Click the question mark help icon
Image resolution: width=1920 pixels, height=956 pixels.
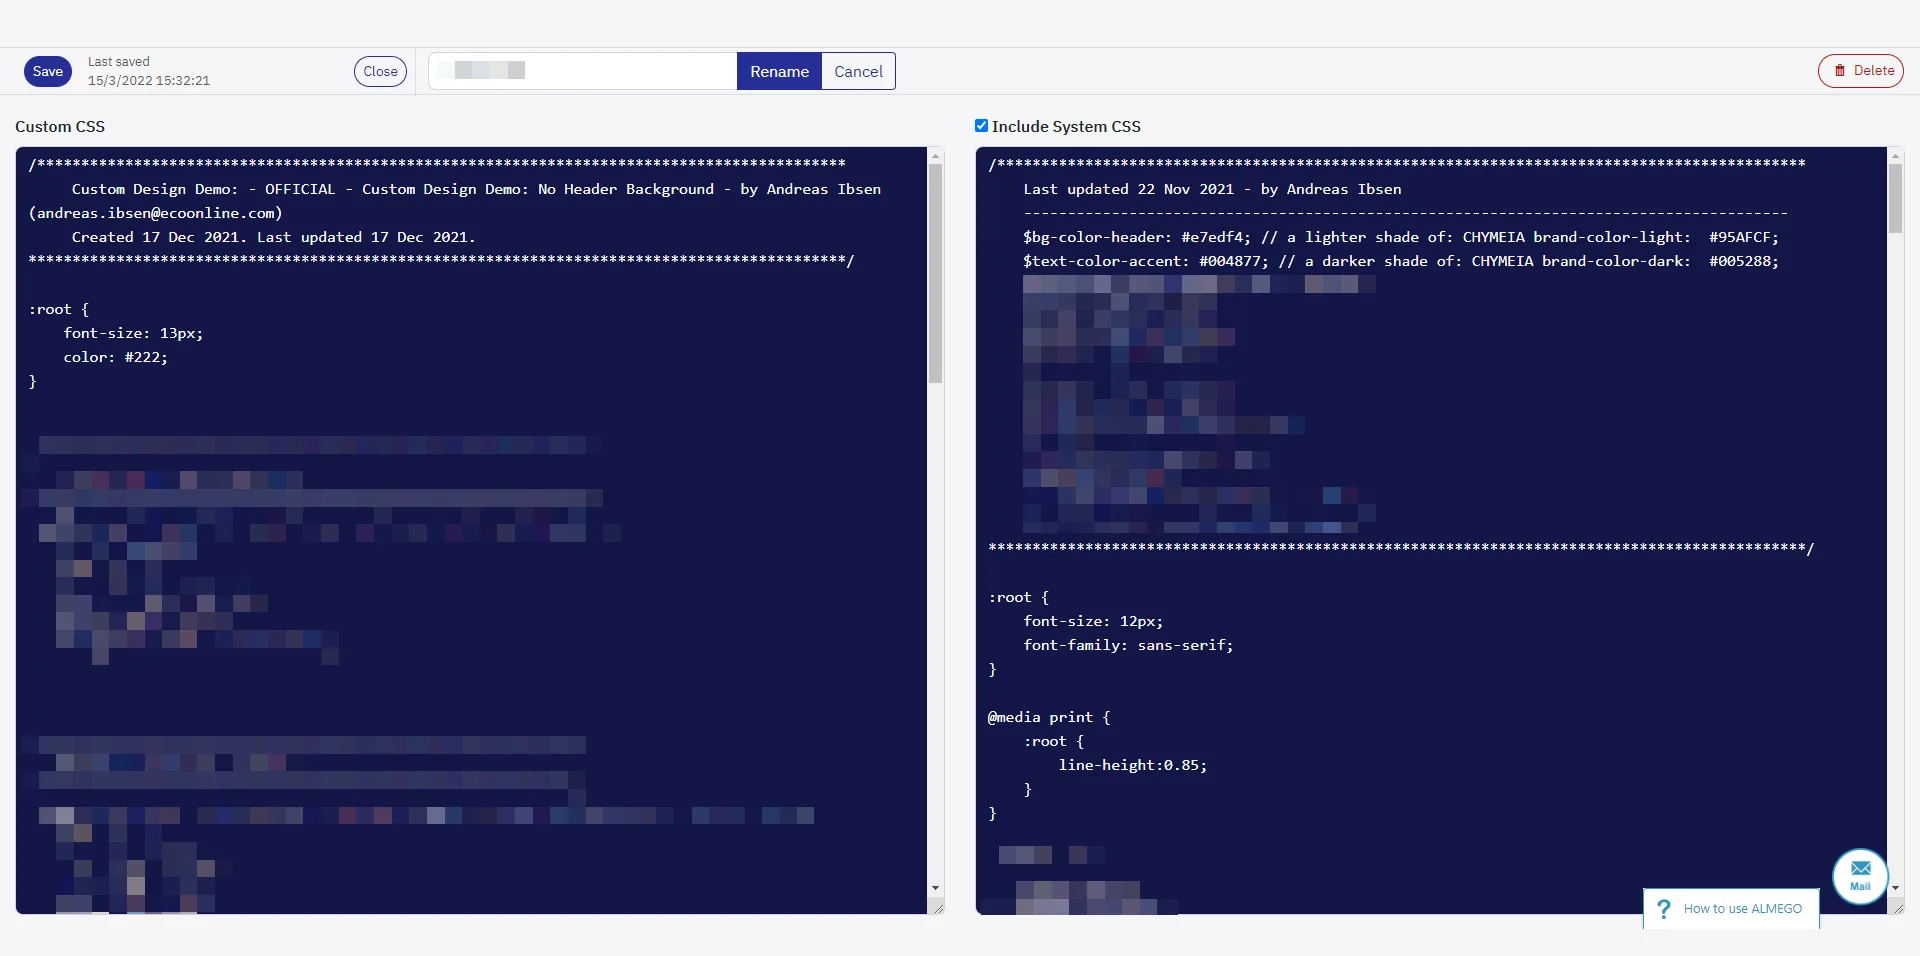click(x=1663, y=909)
